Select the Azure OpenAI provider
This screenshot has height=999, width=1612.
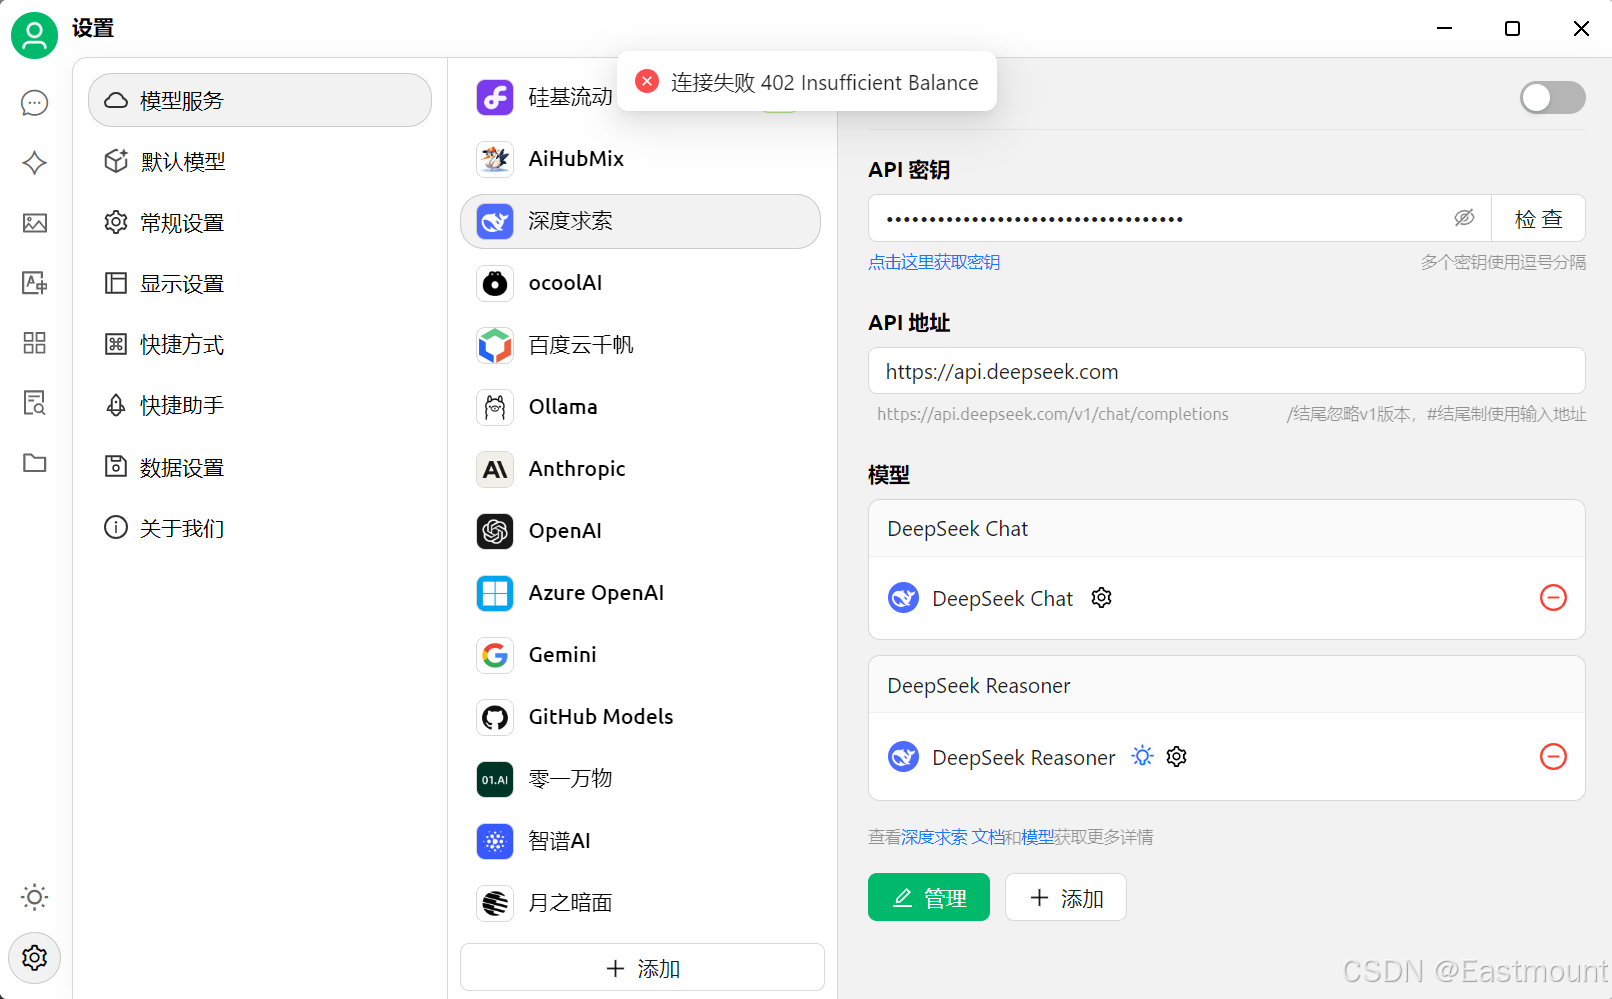640,593
